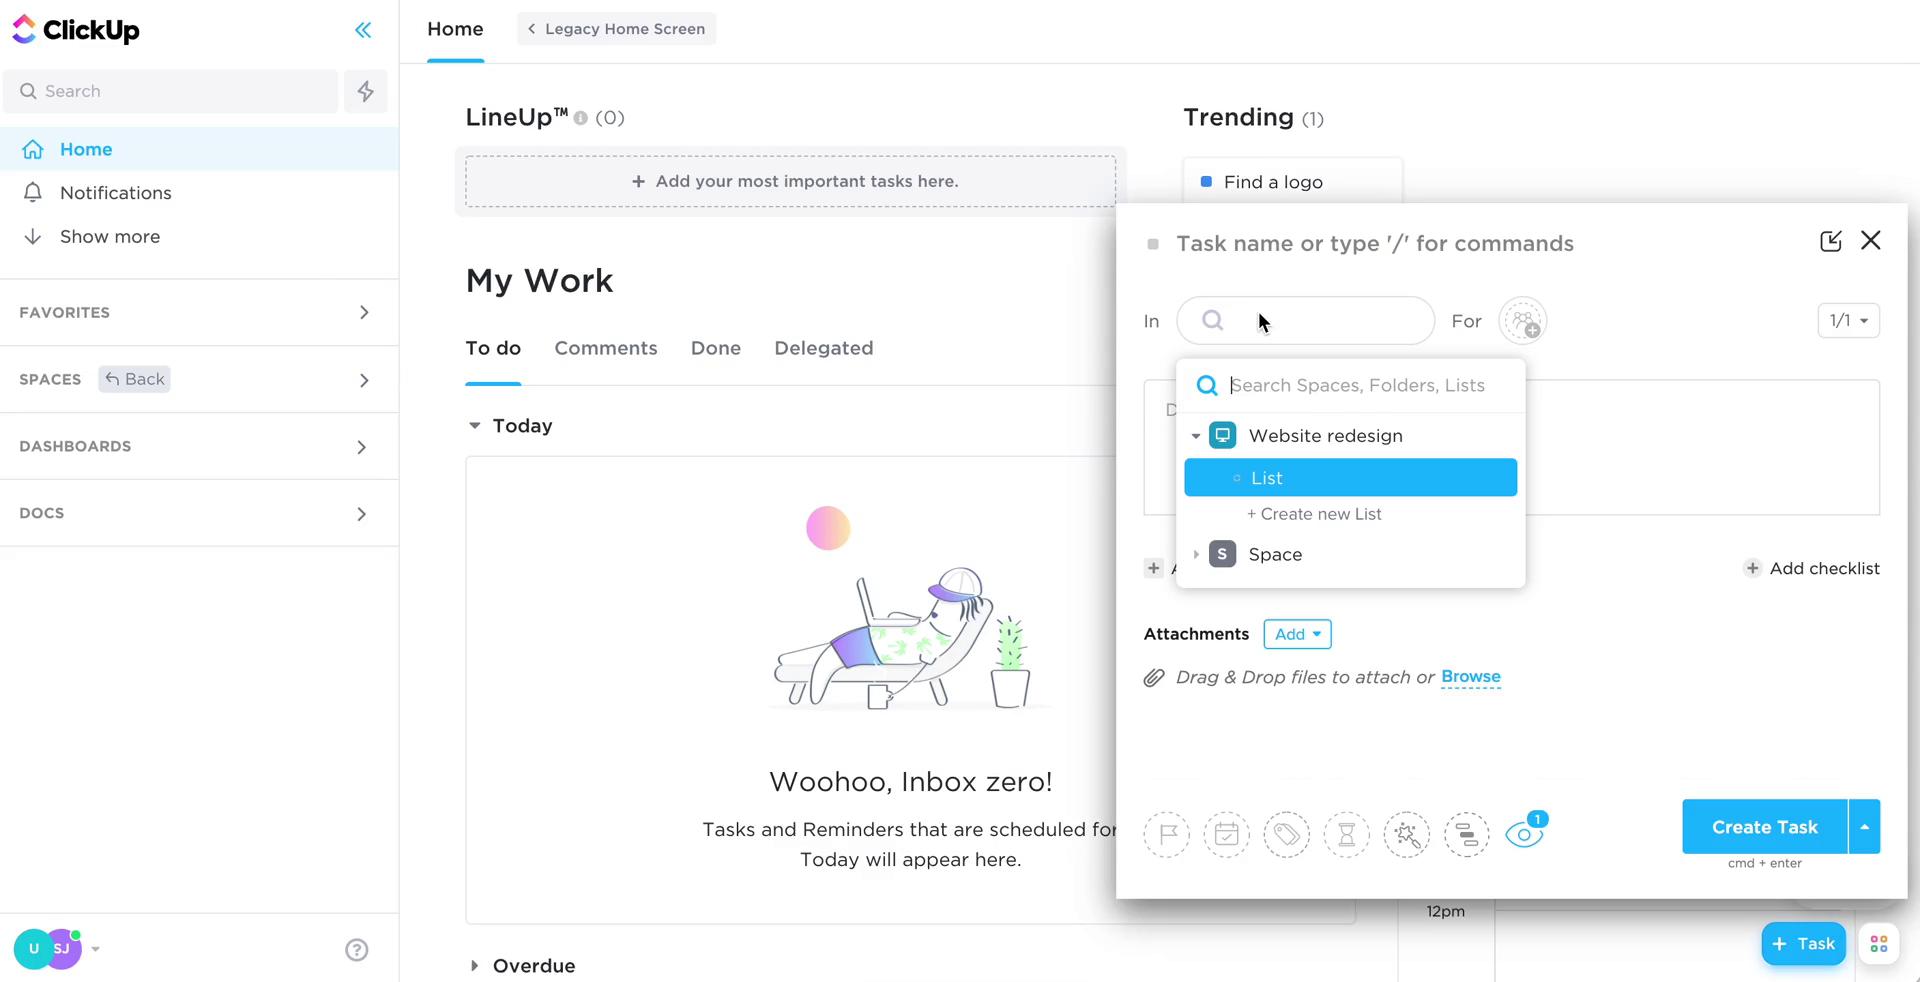Click + Create new List
Image resolution: width=1920 pixels, height=982 pixels.
coord(1314,514)
